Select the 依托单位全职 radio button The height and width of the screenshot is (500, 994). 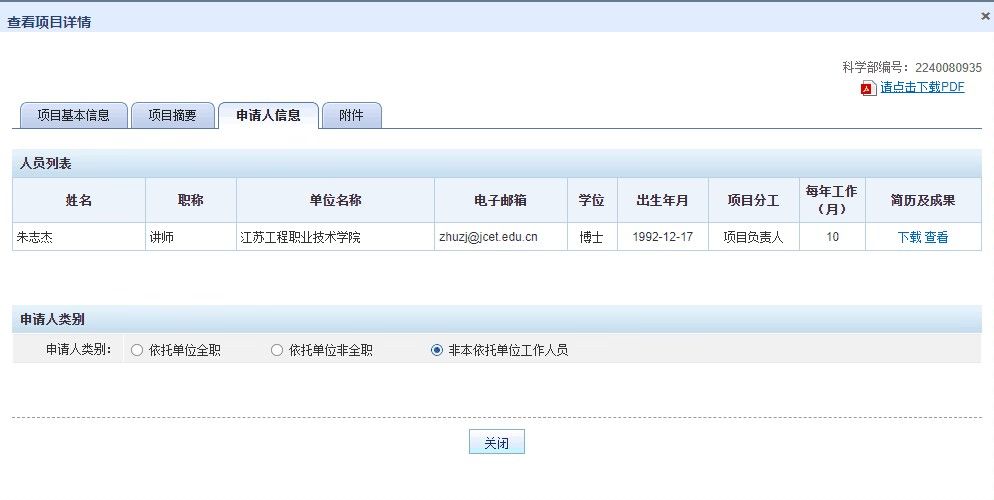point(137,350)
